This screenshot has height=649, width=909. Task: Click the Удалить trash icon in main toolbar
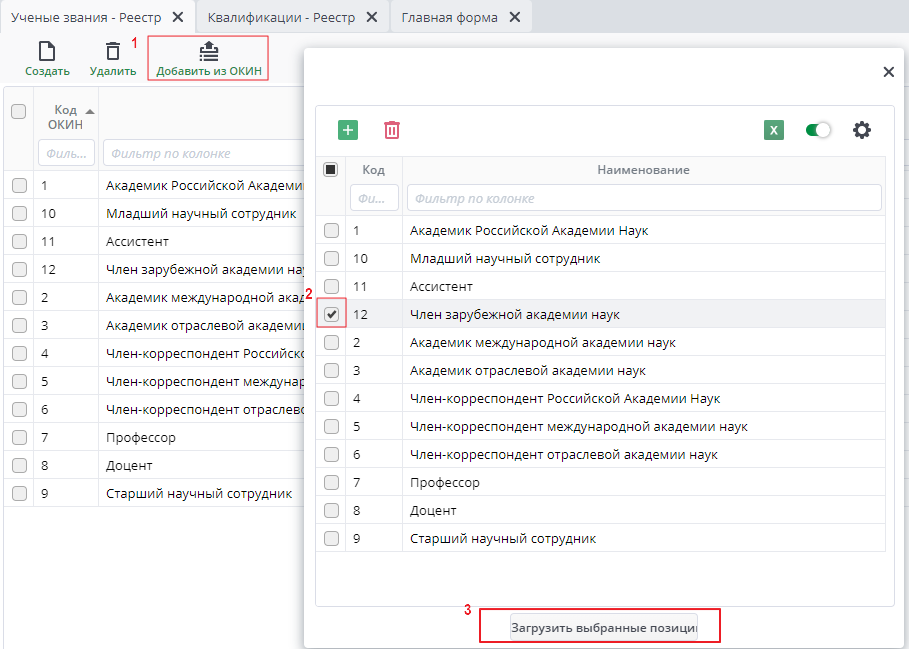click(x=112, y=52)
